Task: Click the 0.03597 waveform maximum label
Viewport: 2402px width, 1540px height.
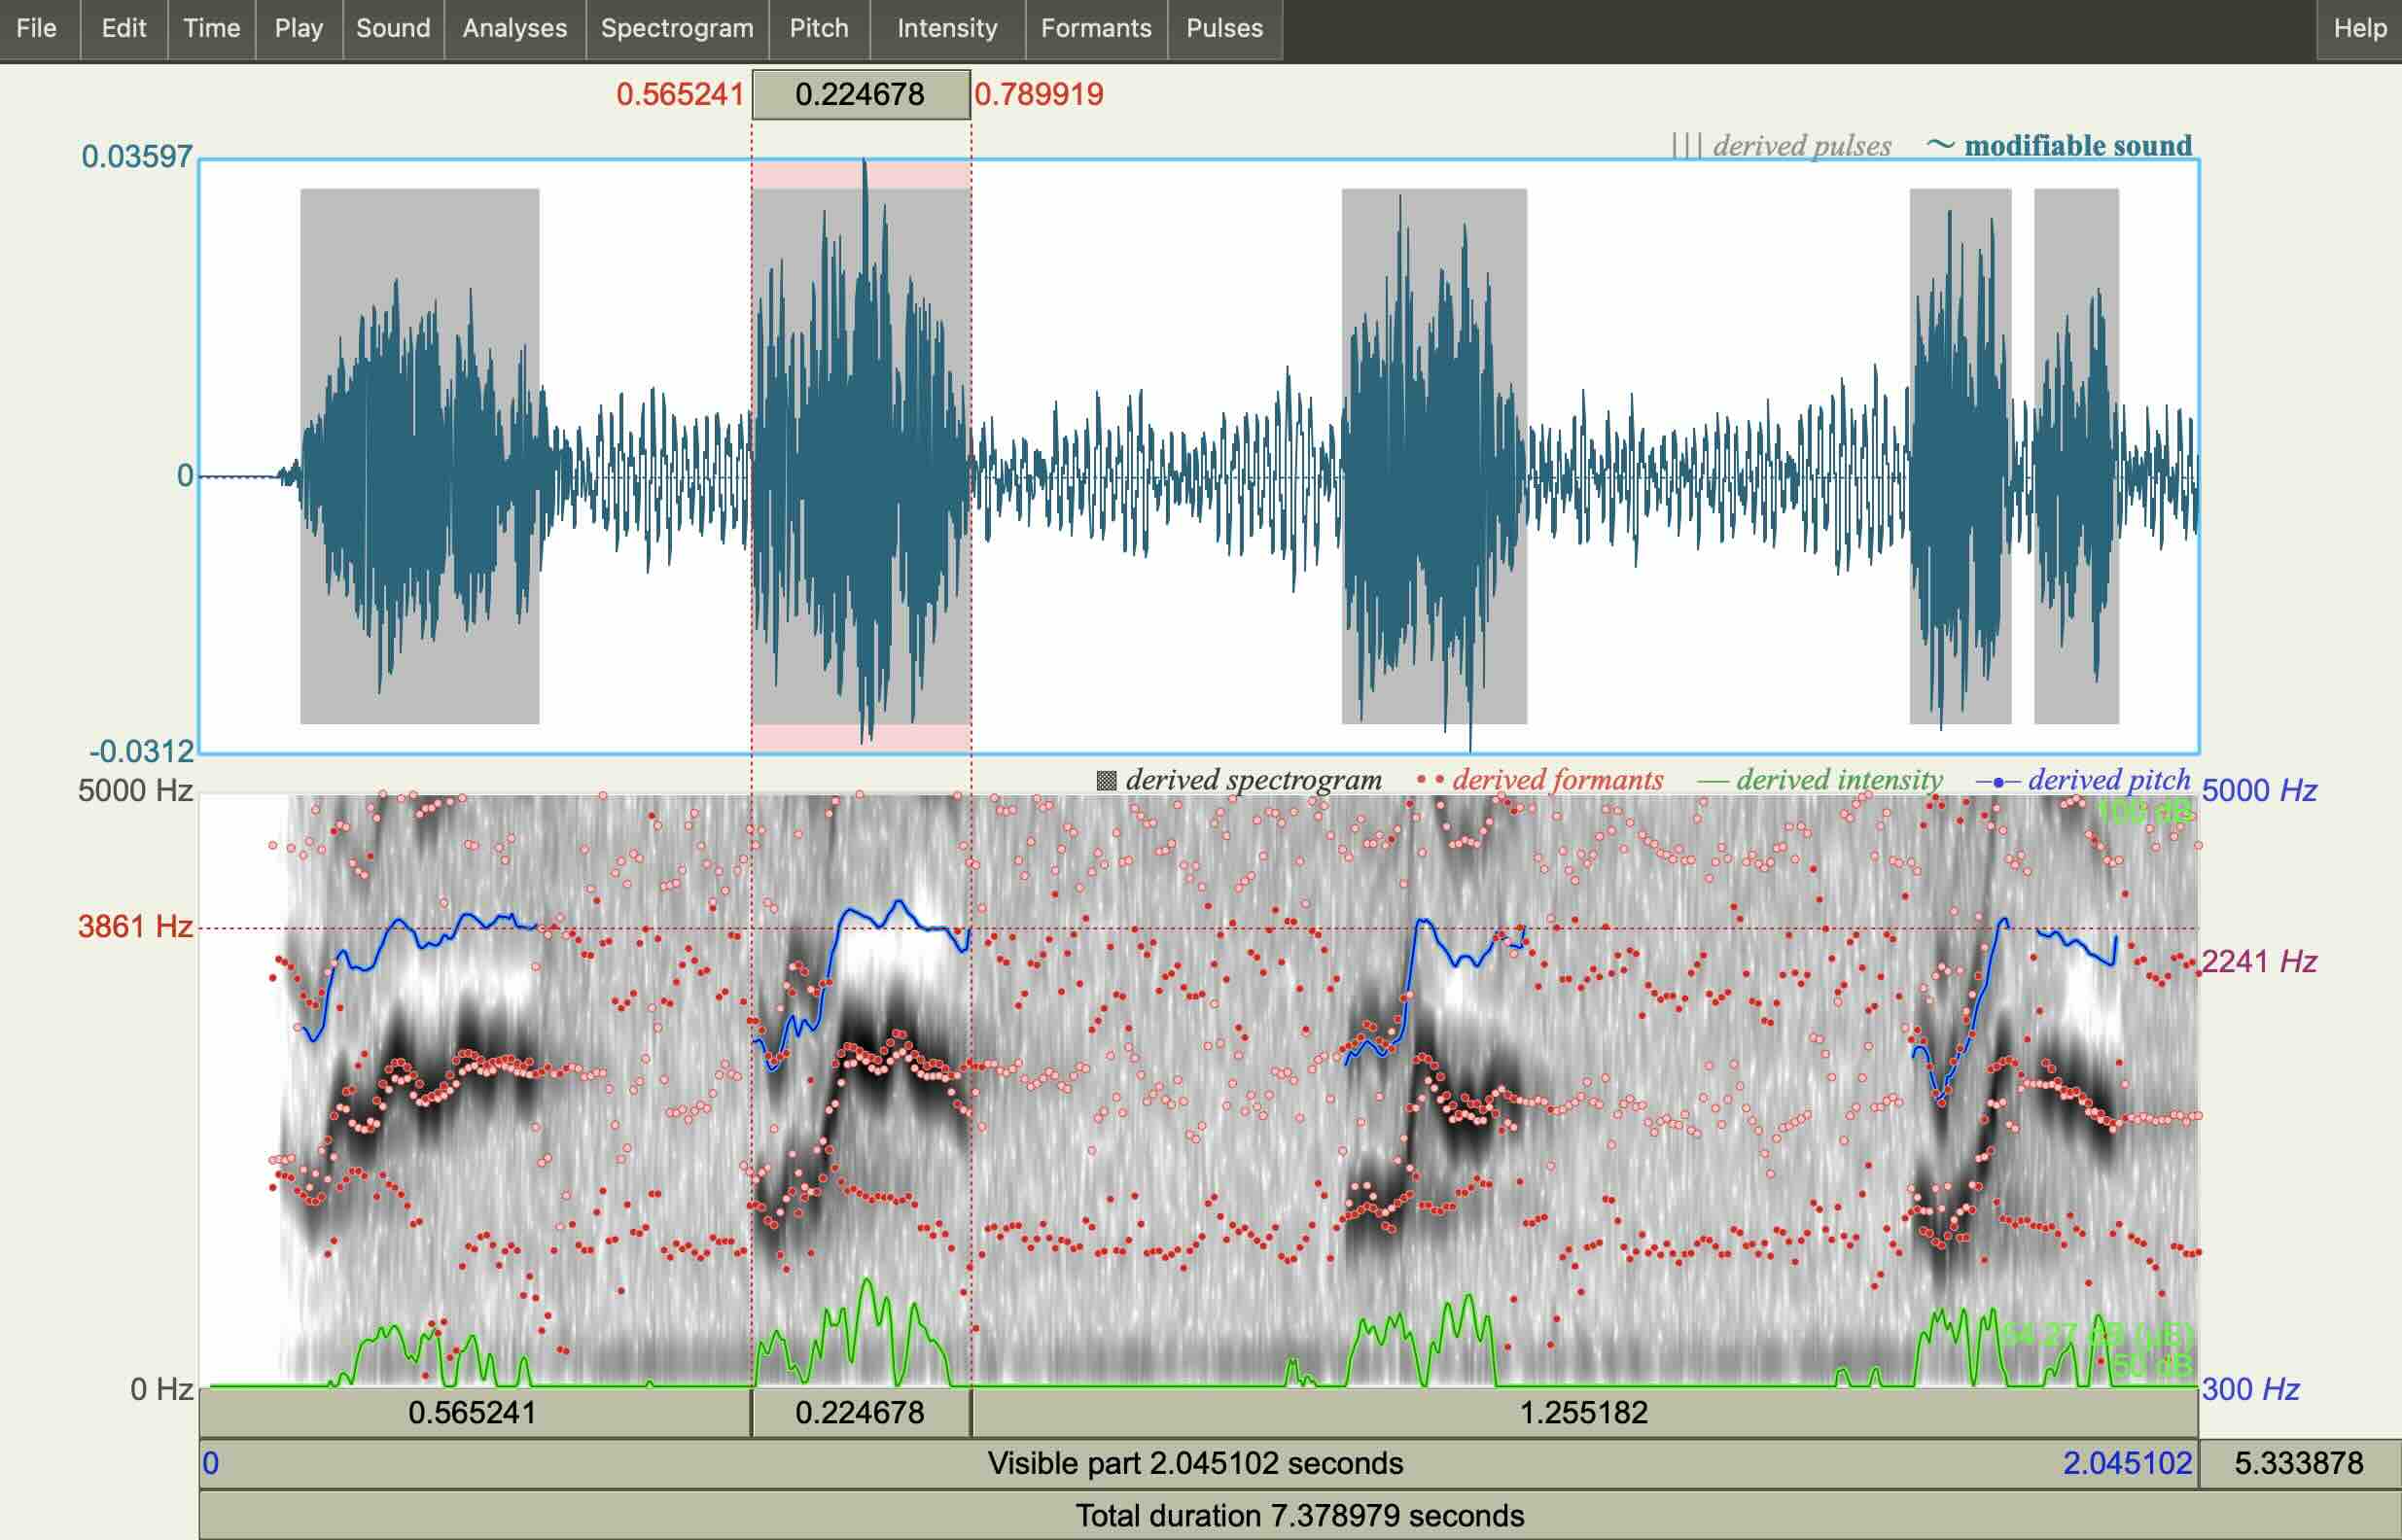Action: [137, 157]
